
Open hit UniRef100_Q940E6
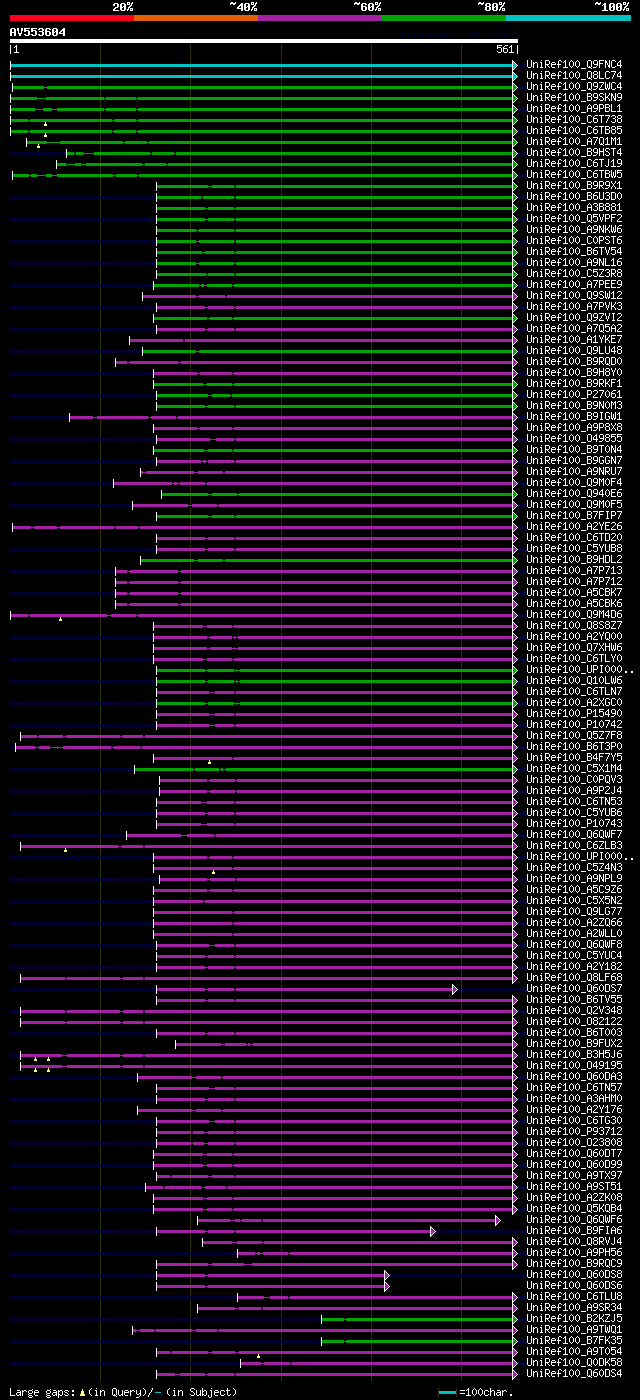coord(574,494)
